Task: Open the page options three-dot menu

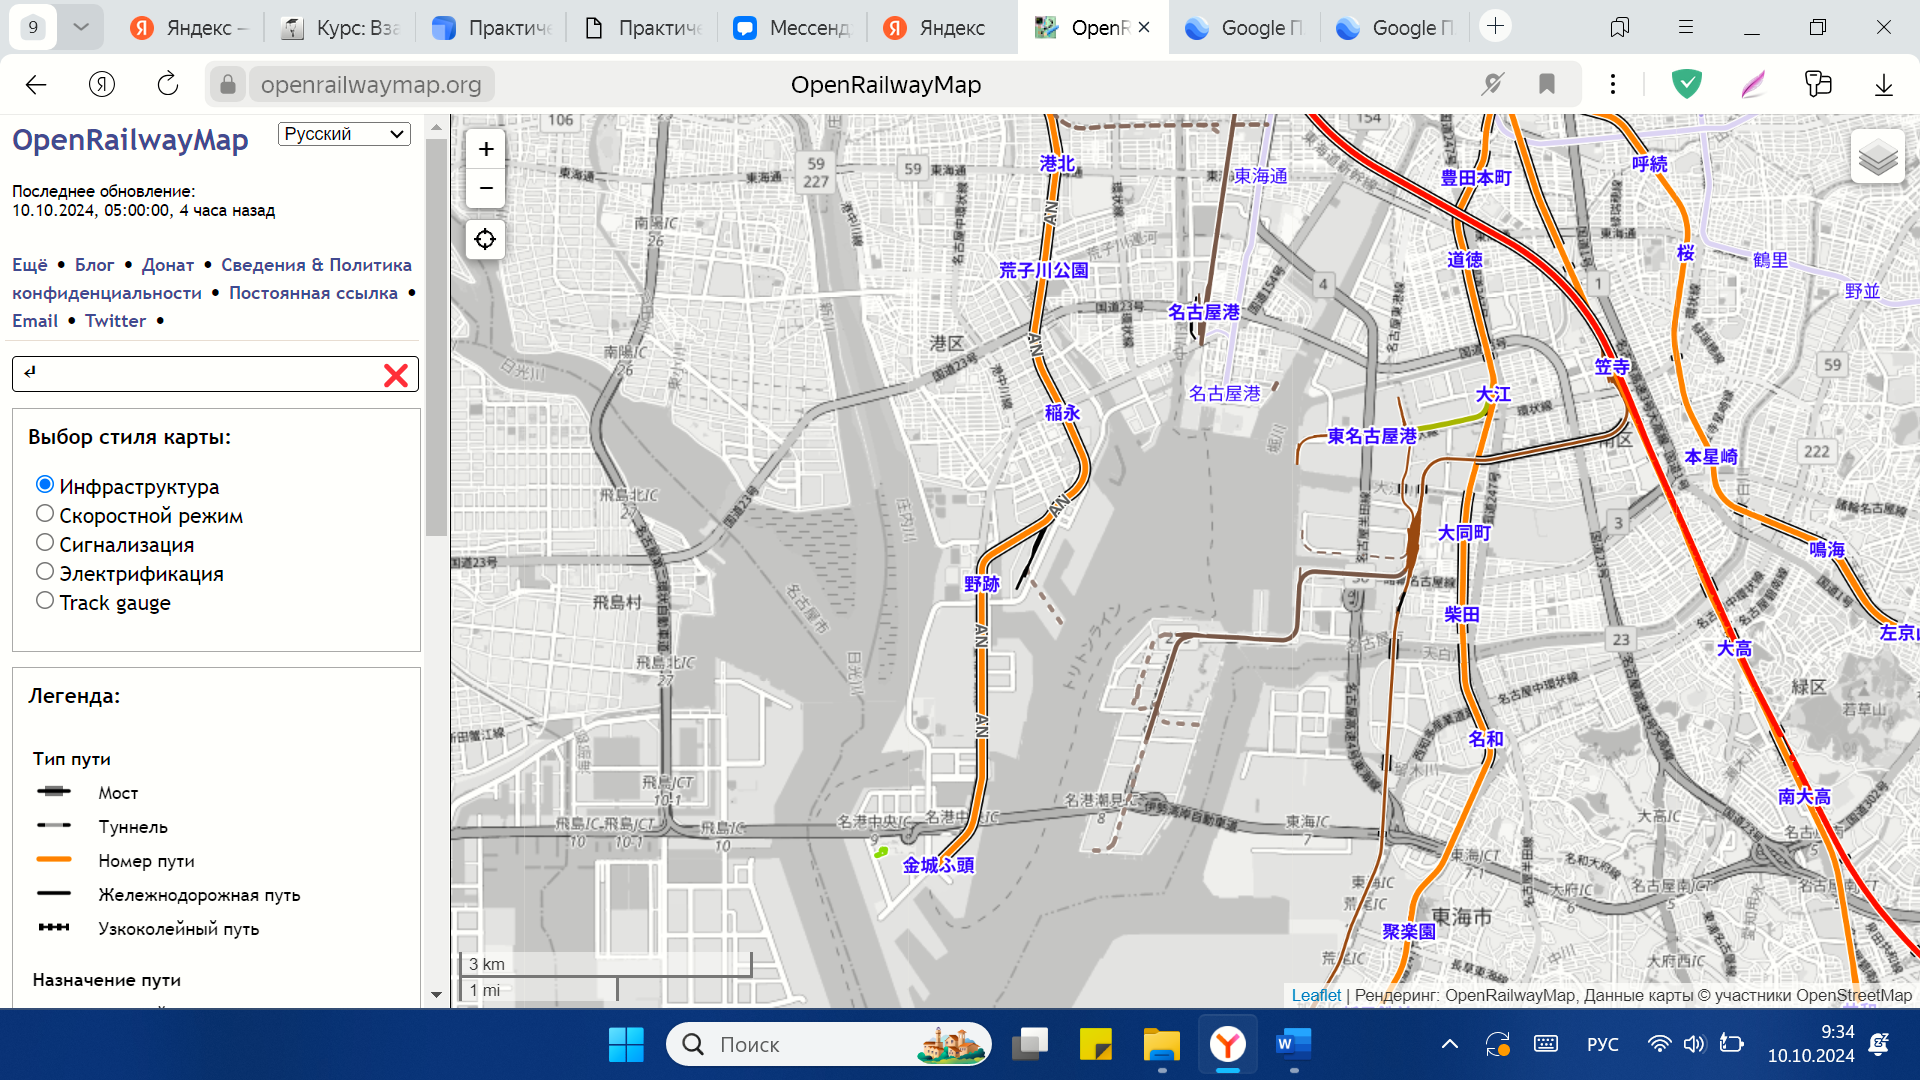Action: [1613, 85]
